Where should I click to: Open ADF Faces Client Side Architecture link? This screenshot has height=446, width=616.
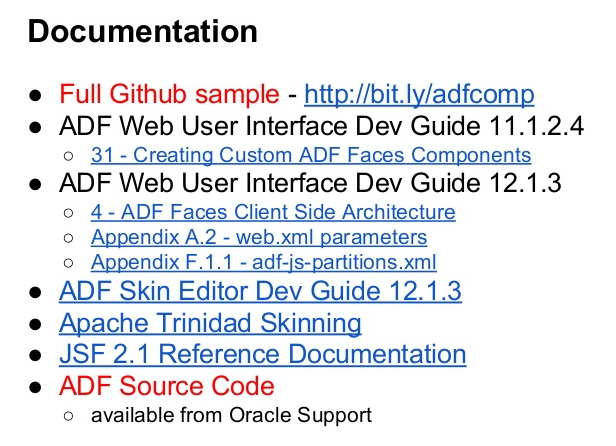(x=272, y=212)
